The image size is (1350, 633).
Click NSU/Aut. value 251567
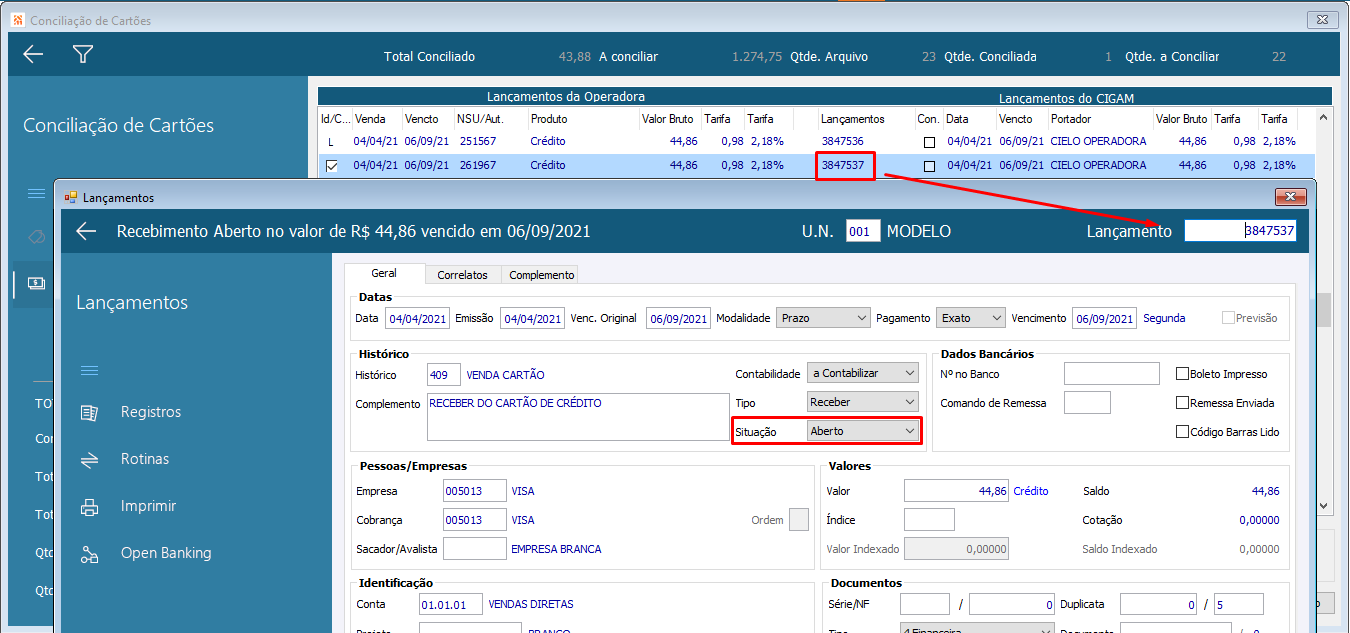[478, 142]
